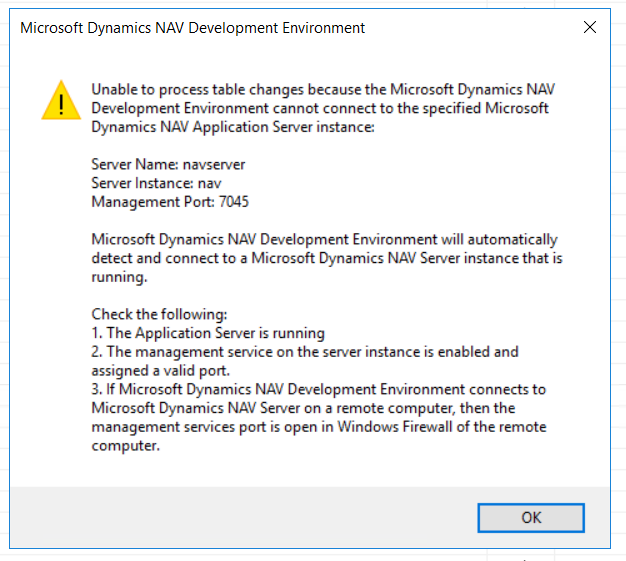
Task: Close the error dialog with the X
Action: (590, 28)
